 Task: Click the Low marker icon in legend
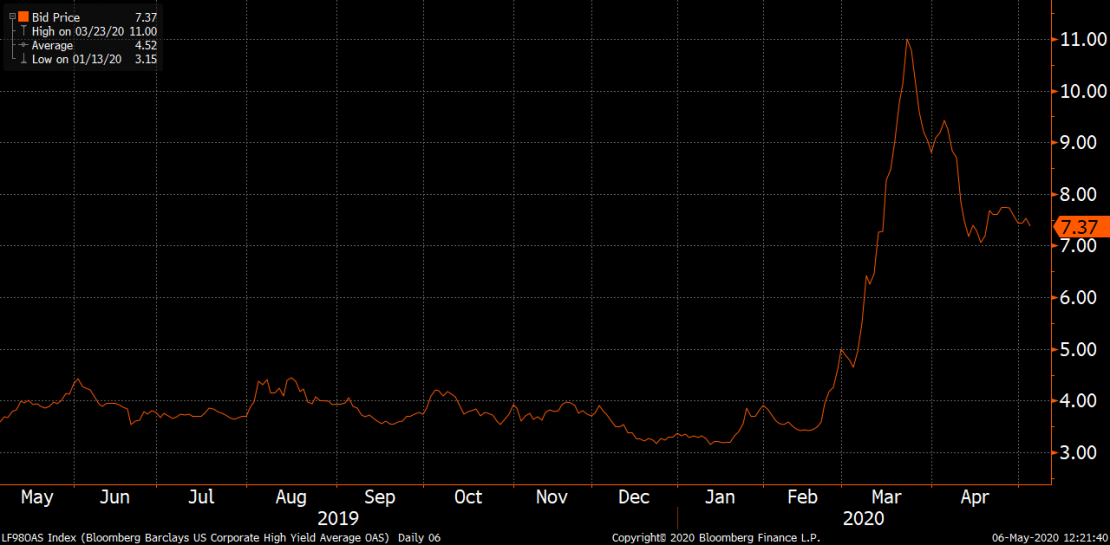pyautogui.click(x=22, y=59)
